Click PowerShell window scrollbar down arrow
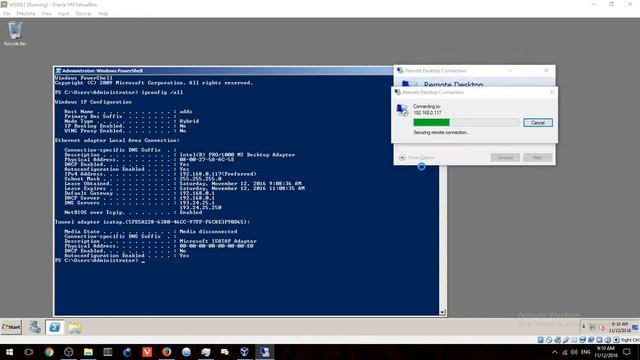Viewport: 640px width, 360px height. coord(442,312)
